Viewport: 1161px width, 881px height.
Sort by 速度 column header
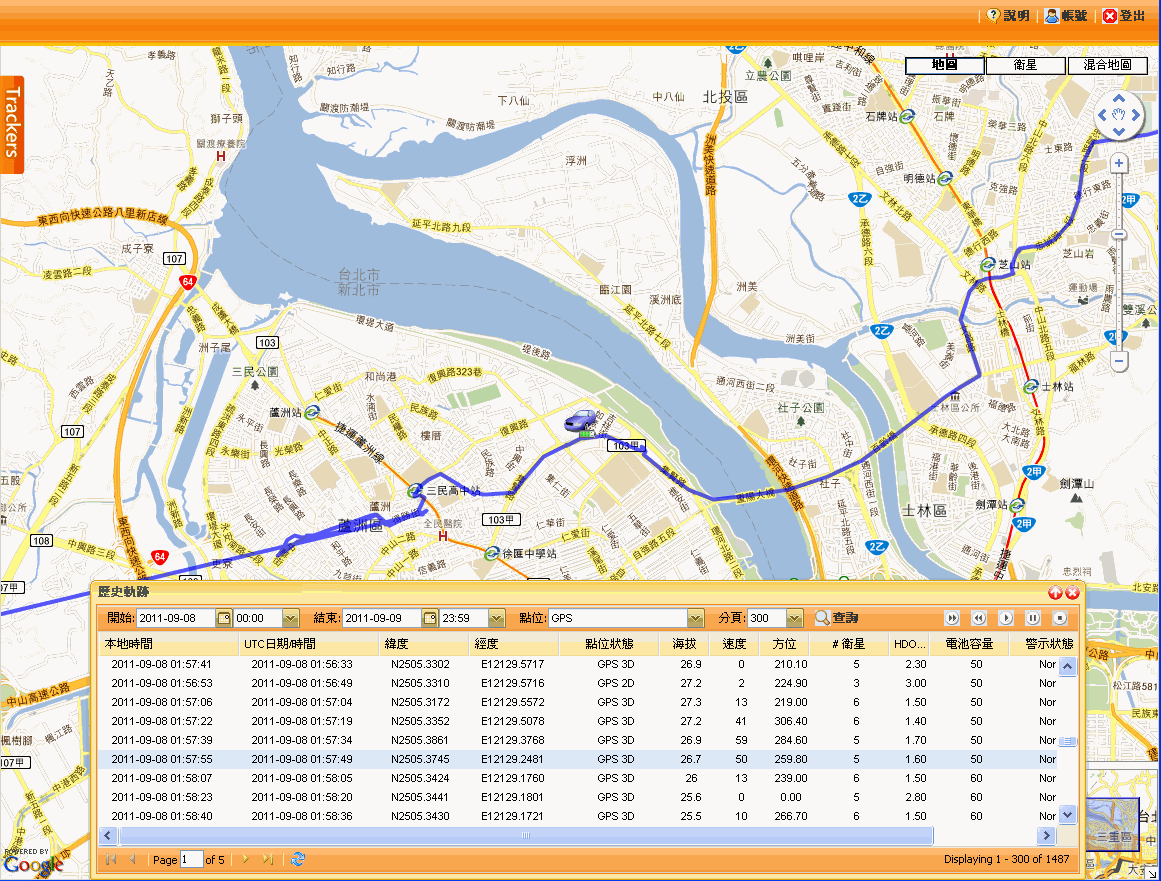pyautogui.click(x=734, y=644)
